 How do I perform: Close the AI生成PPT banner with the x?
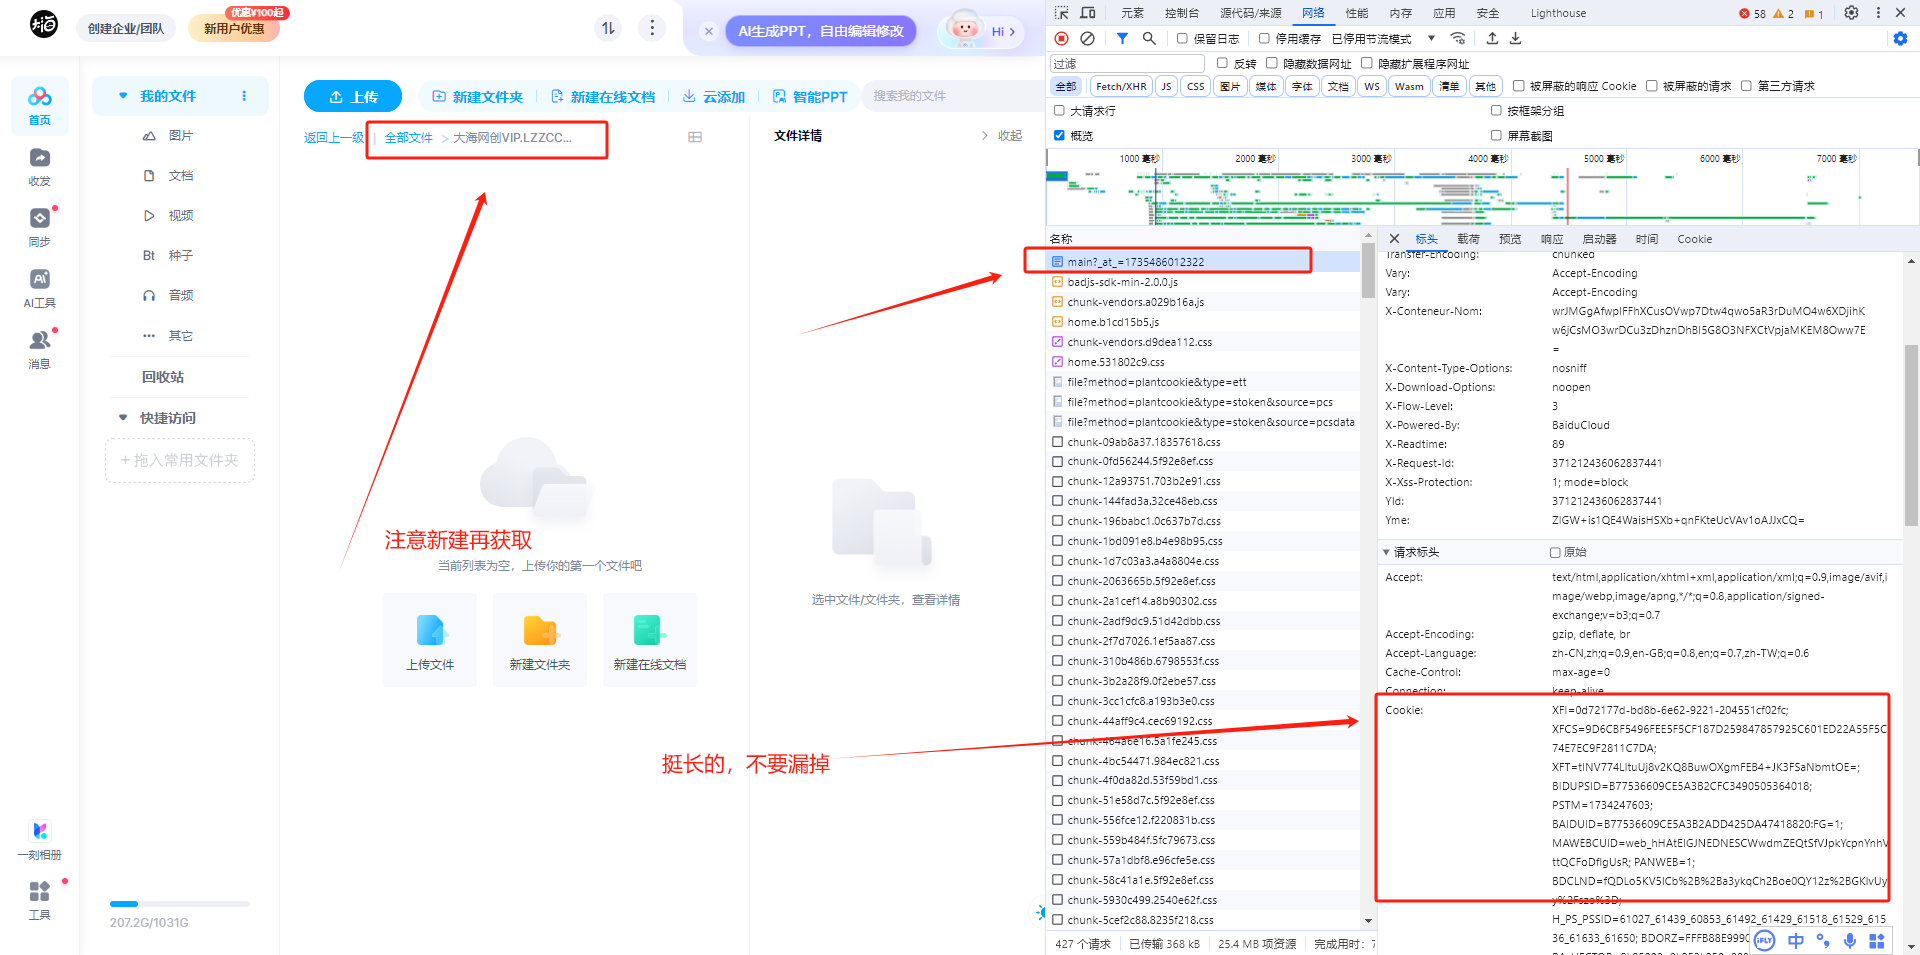pyautogui.click(x=709, y=31)
